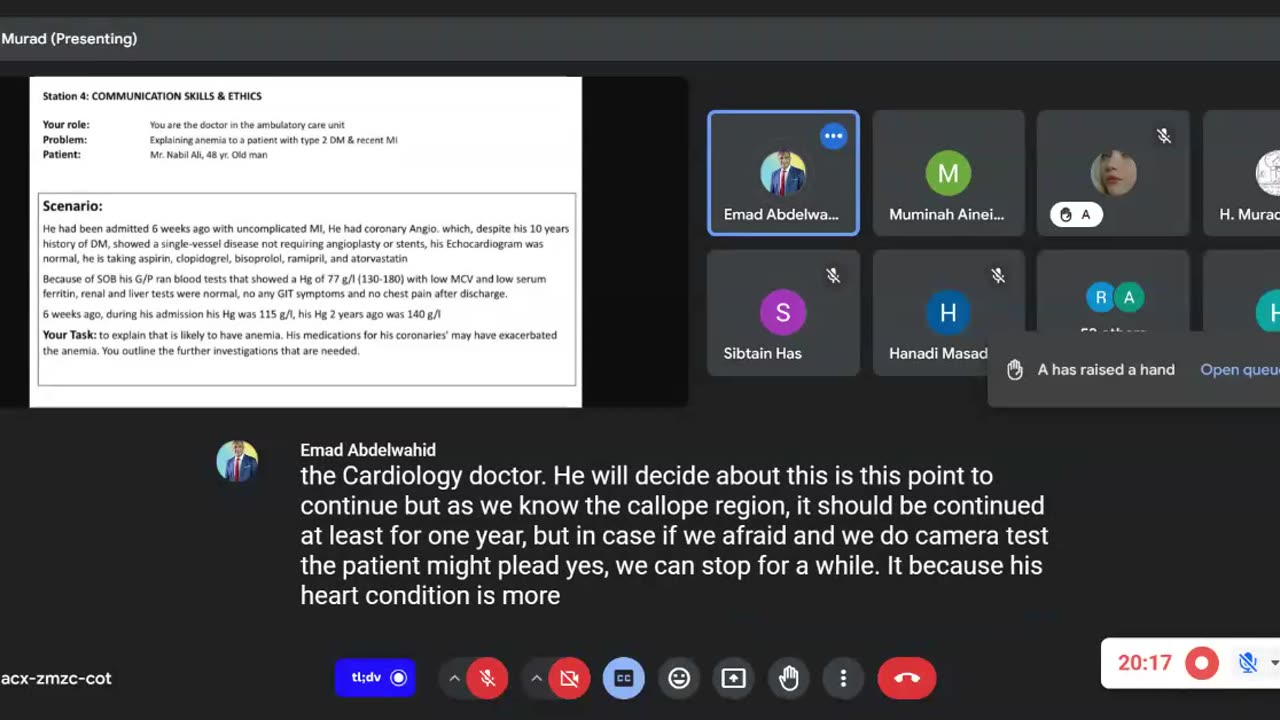Image resolution: width=1280 pixels, height=720 pixels.
Task: Select Hanadi Masad participant tile
Action: 948,313
